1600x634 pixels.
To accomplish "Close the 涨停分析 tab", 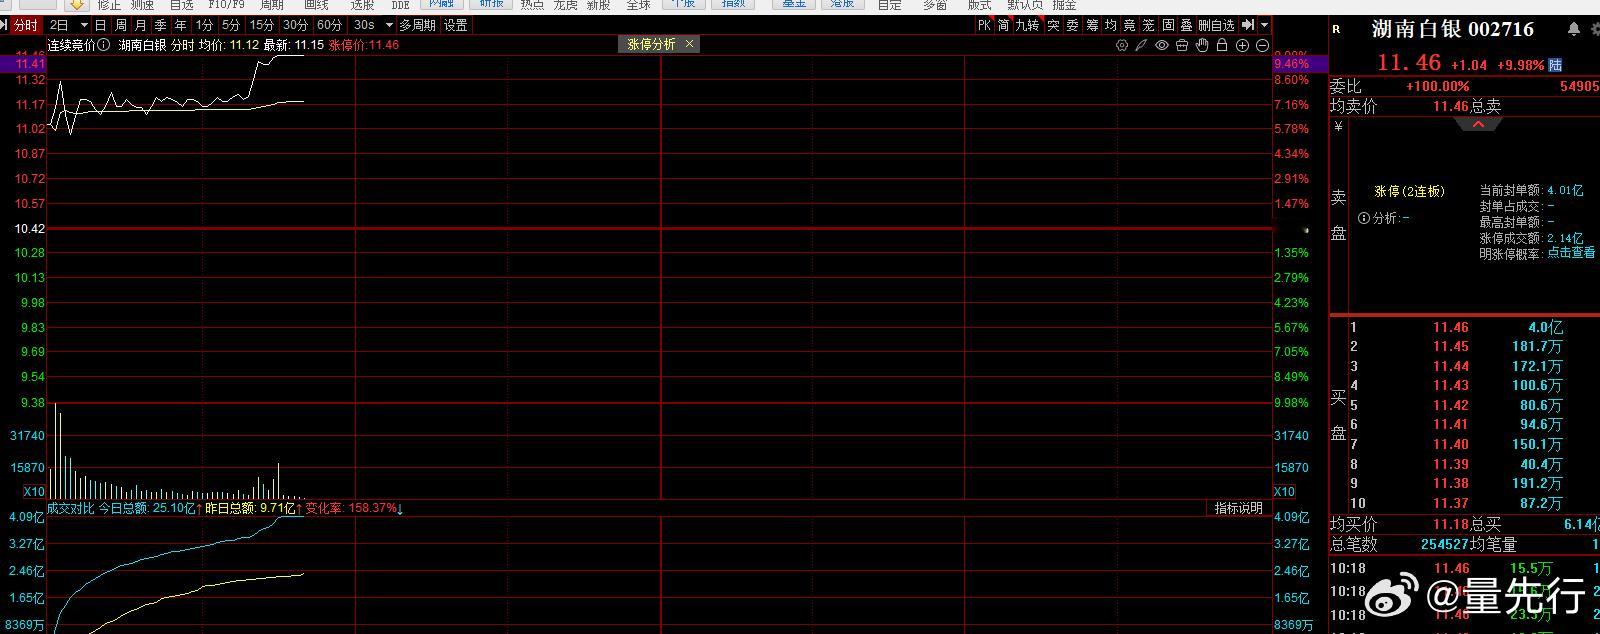I will [690, 44].
